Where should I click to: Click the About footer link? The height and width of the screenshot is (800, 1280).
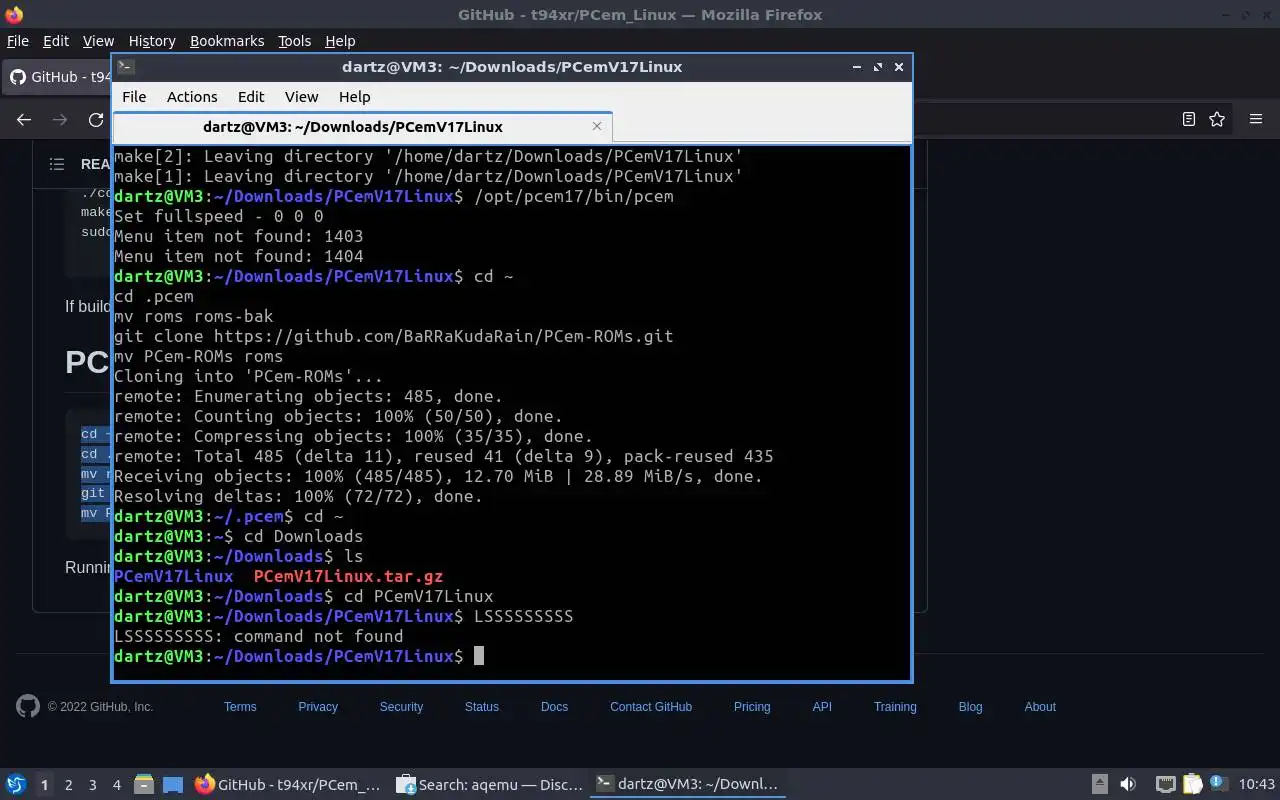(1040, 706)
